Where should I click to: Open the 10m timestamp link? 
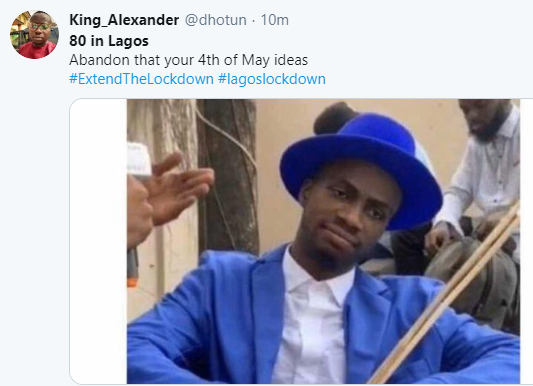click(275, 20)
